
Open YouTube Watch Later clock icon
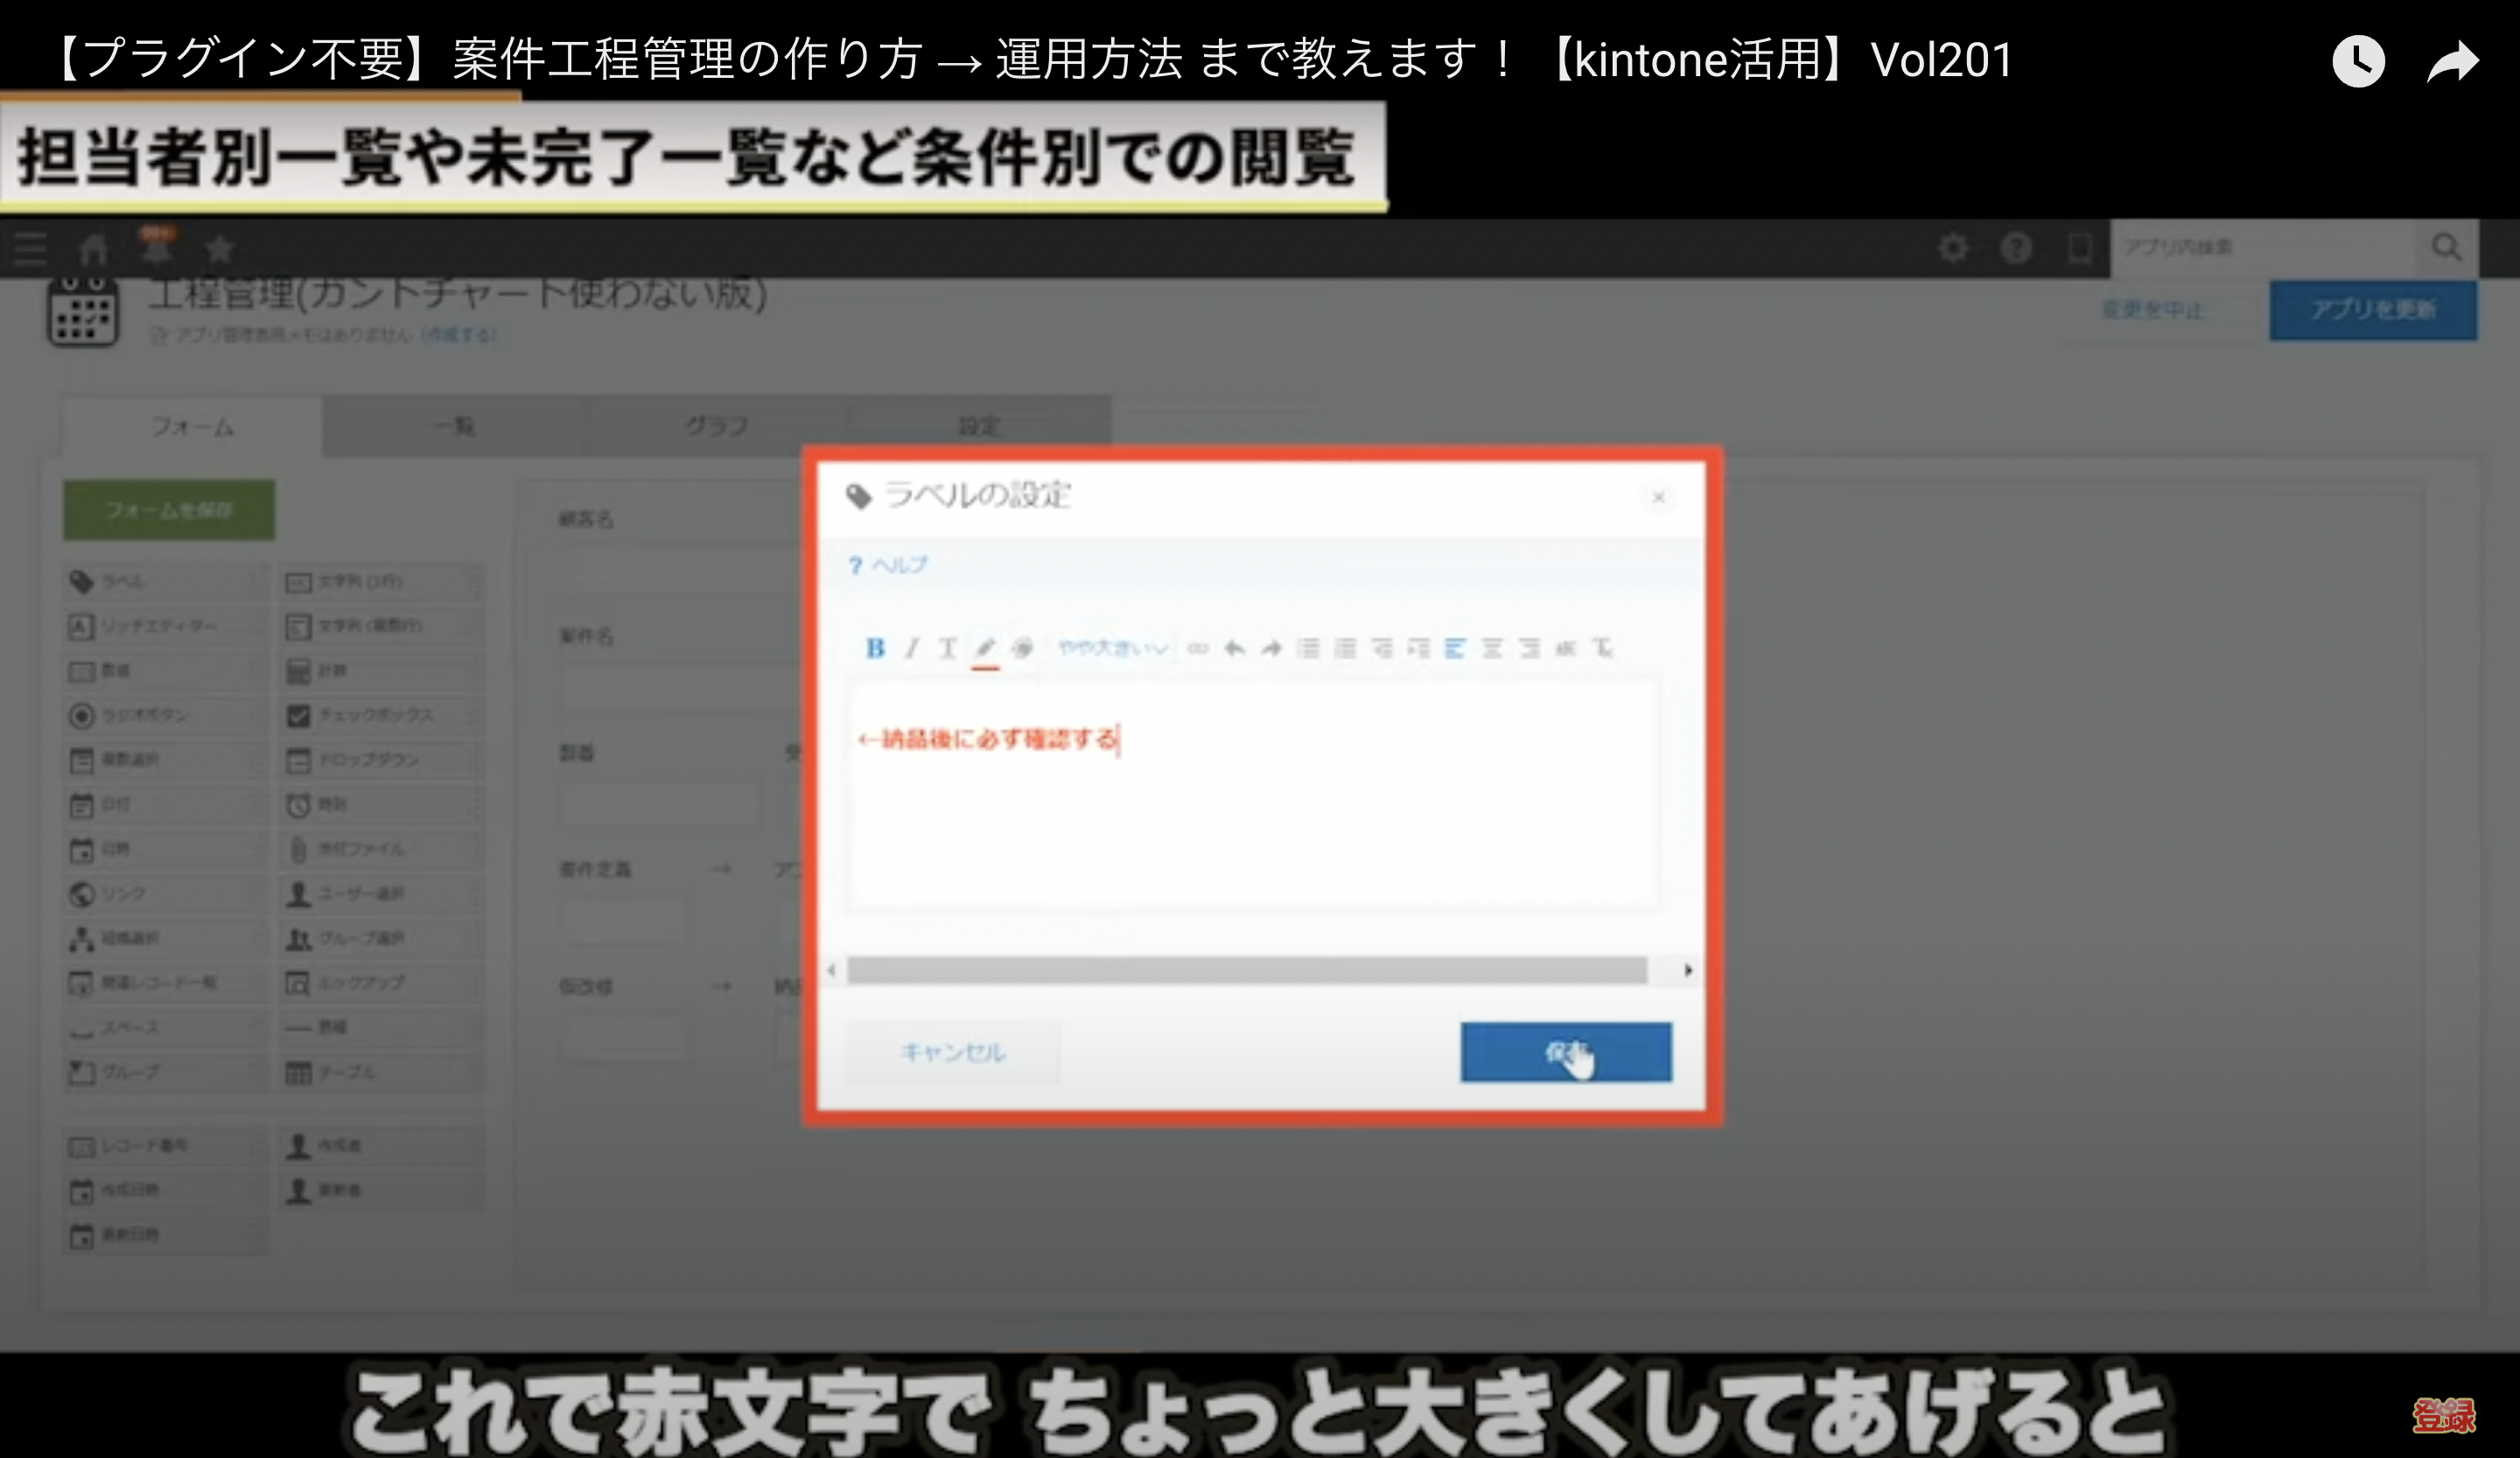pos(2358,62)
